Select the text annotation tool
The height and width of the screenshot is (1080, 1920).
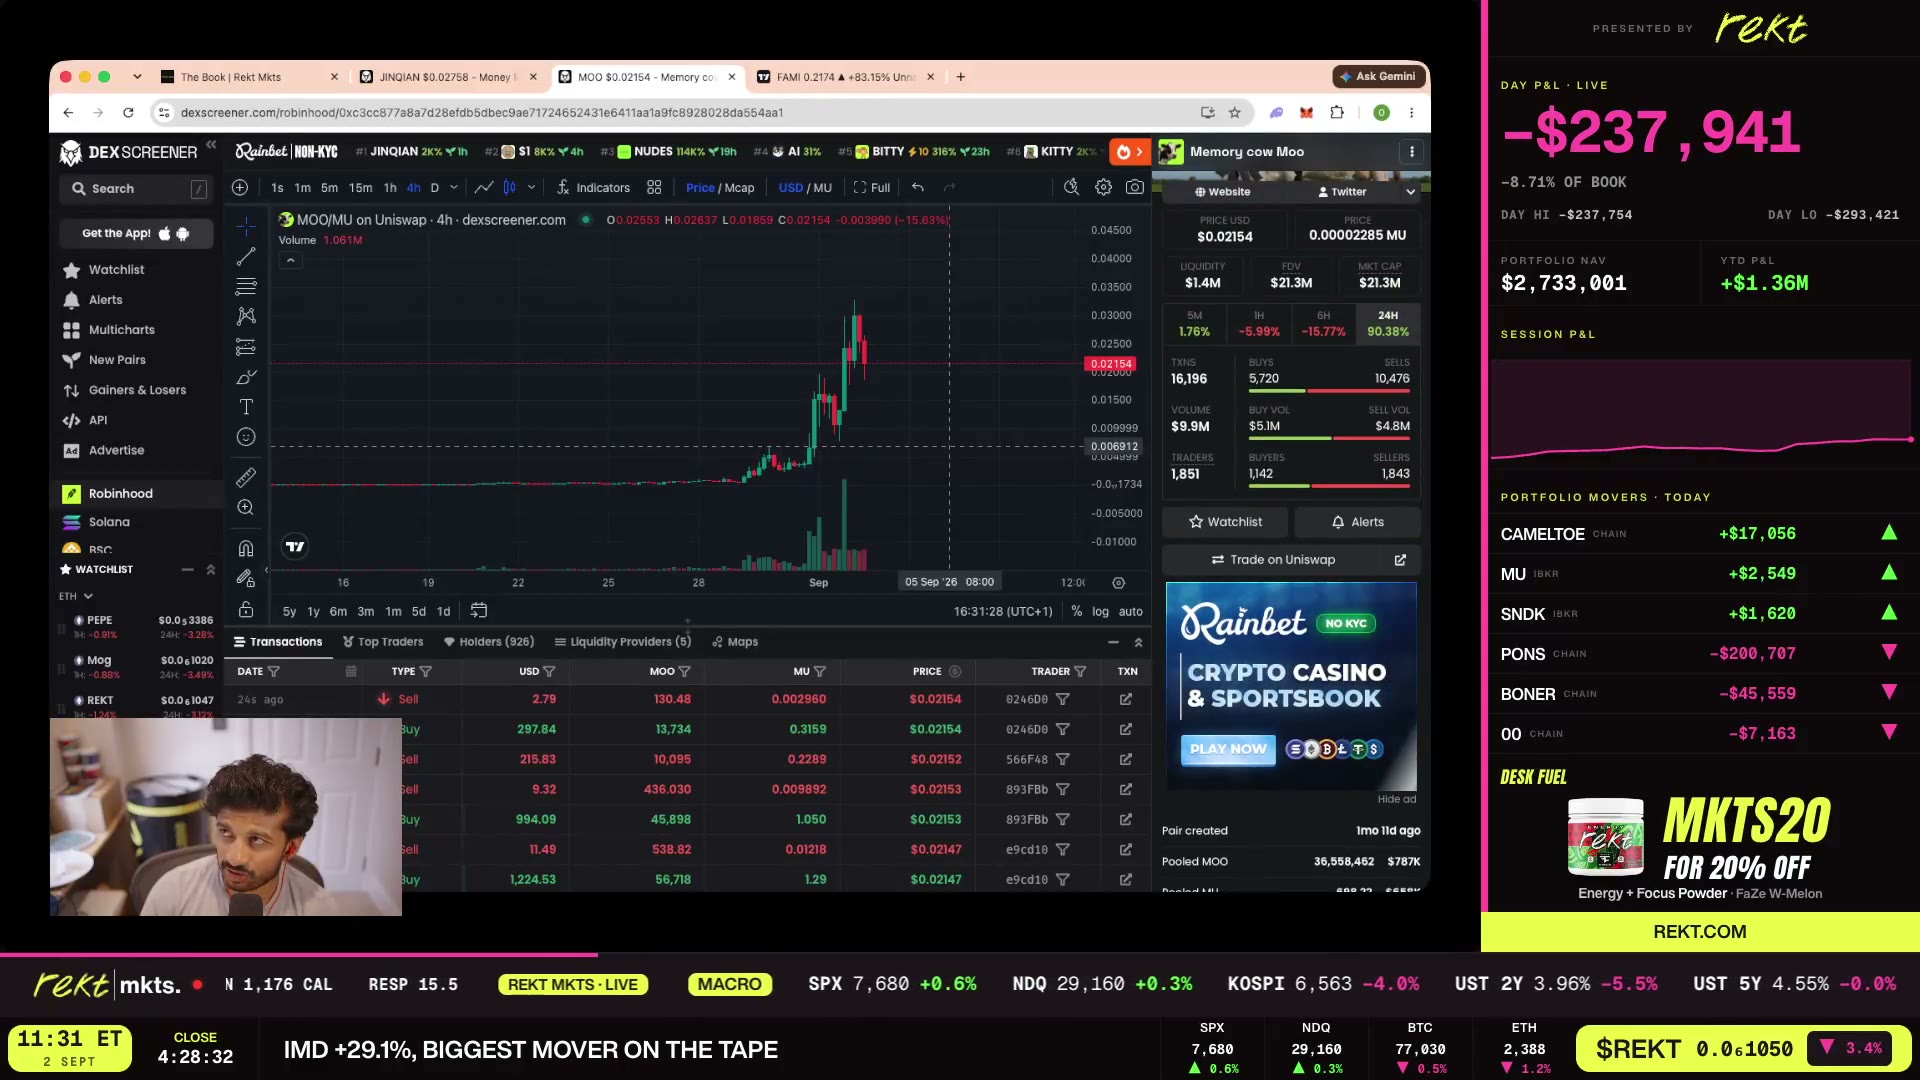[x=246, y=407]
